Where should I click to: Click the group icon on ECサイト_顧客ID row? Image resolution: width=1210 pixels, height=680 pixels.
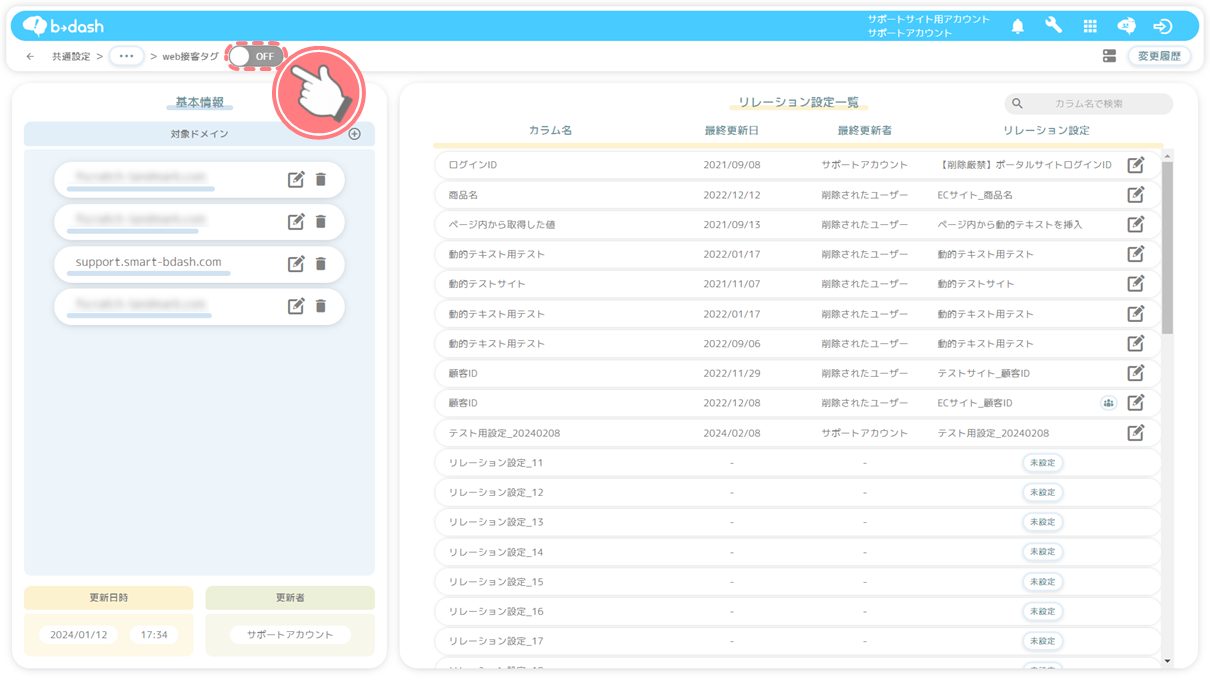[x=1108, y=403]
